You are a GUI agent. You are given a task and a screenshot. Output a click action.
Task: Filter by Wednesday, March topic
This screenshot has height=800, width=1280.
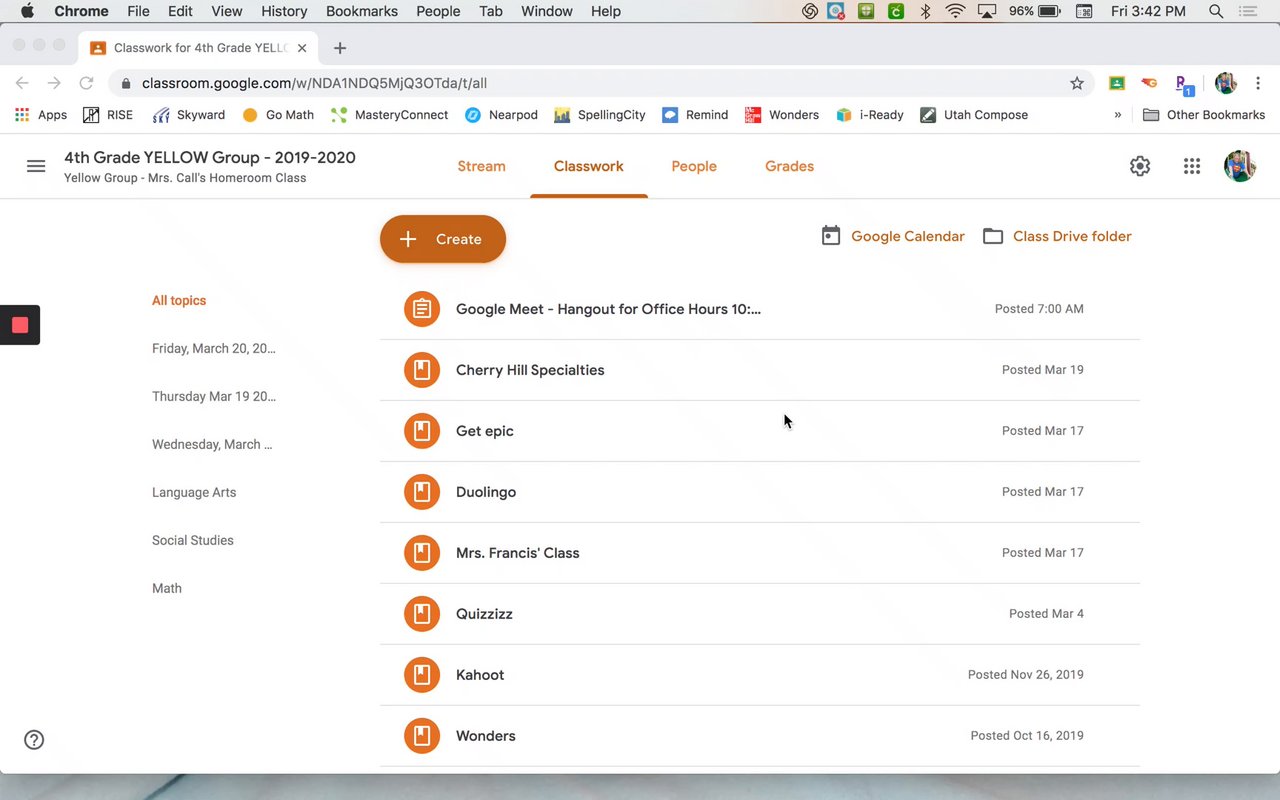click(212, 444)
